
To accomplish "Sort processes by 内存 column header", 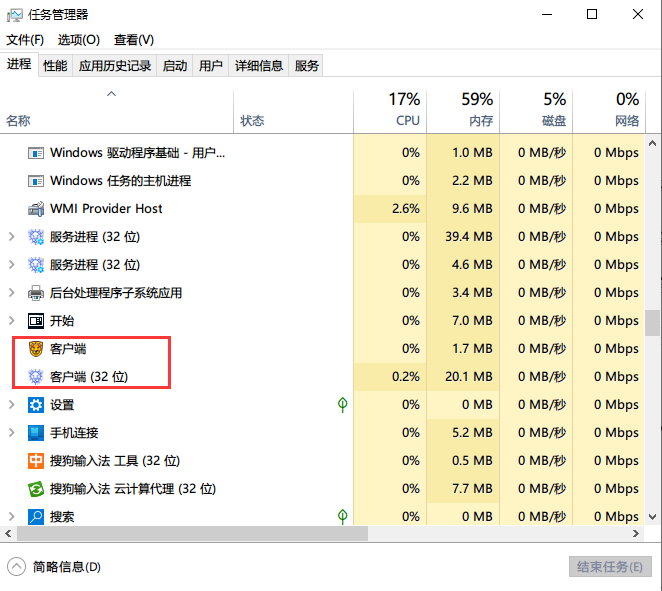I will [463, 111].
